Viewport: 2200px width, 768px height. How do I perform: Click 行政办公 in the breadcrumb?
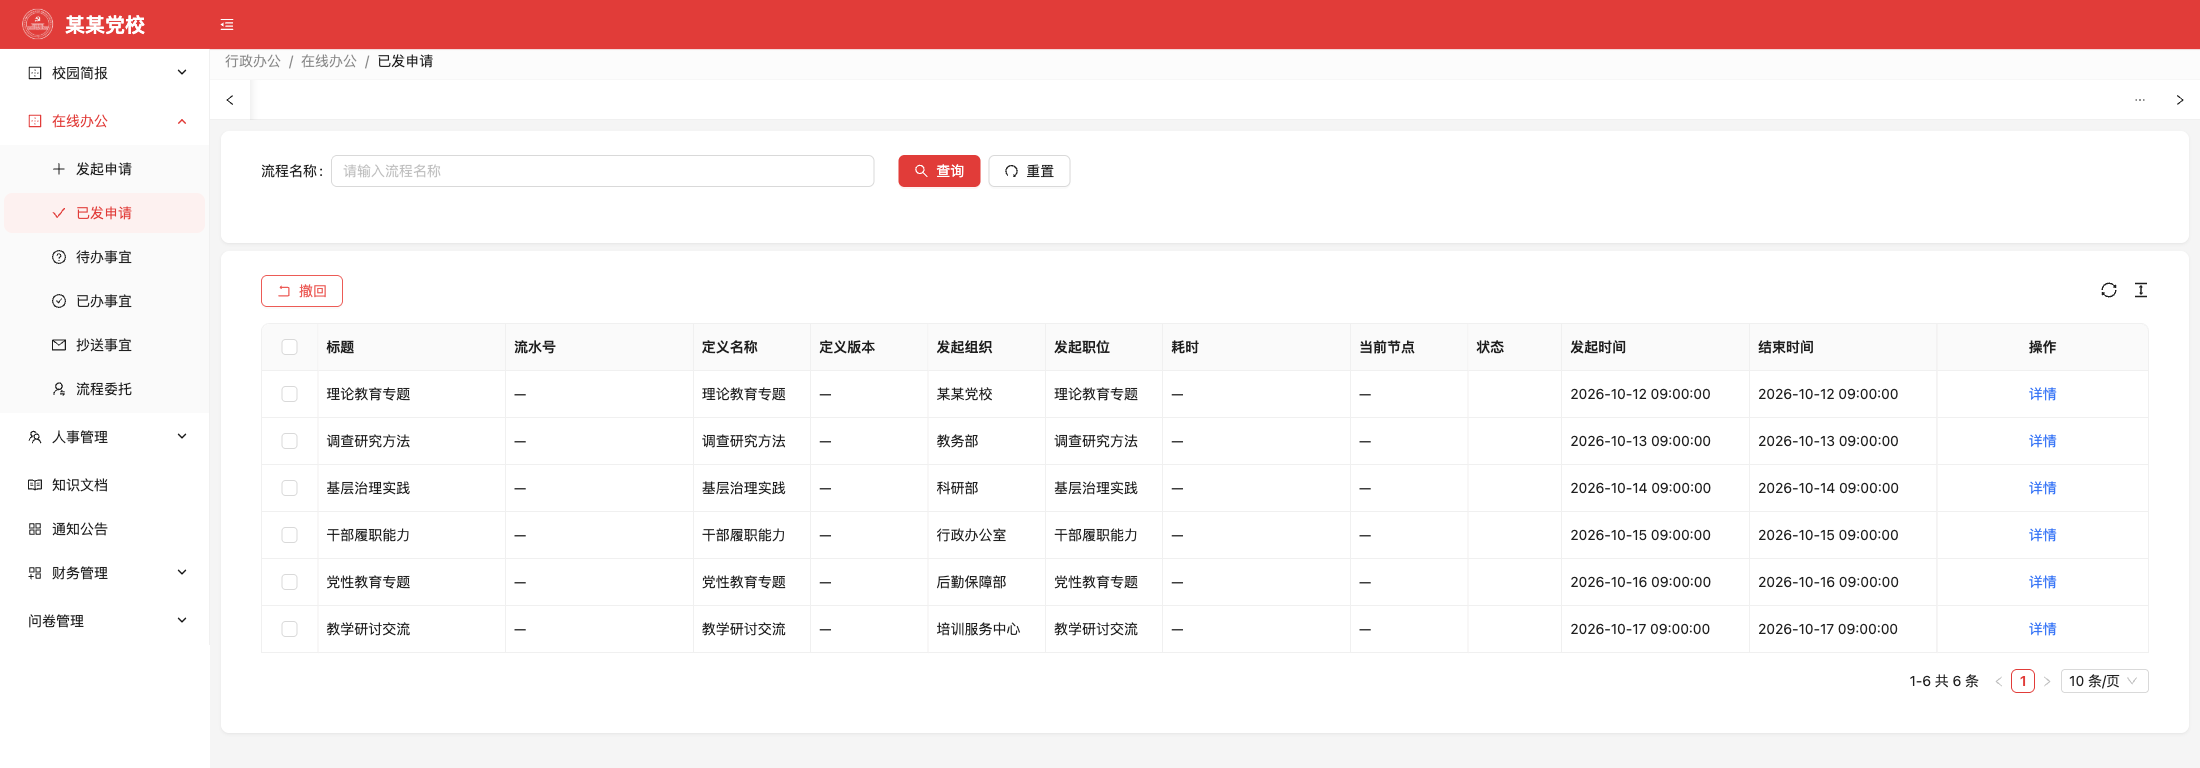(x=253, y=61)
